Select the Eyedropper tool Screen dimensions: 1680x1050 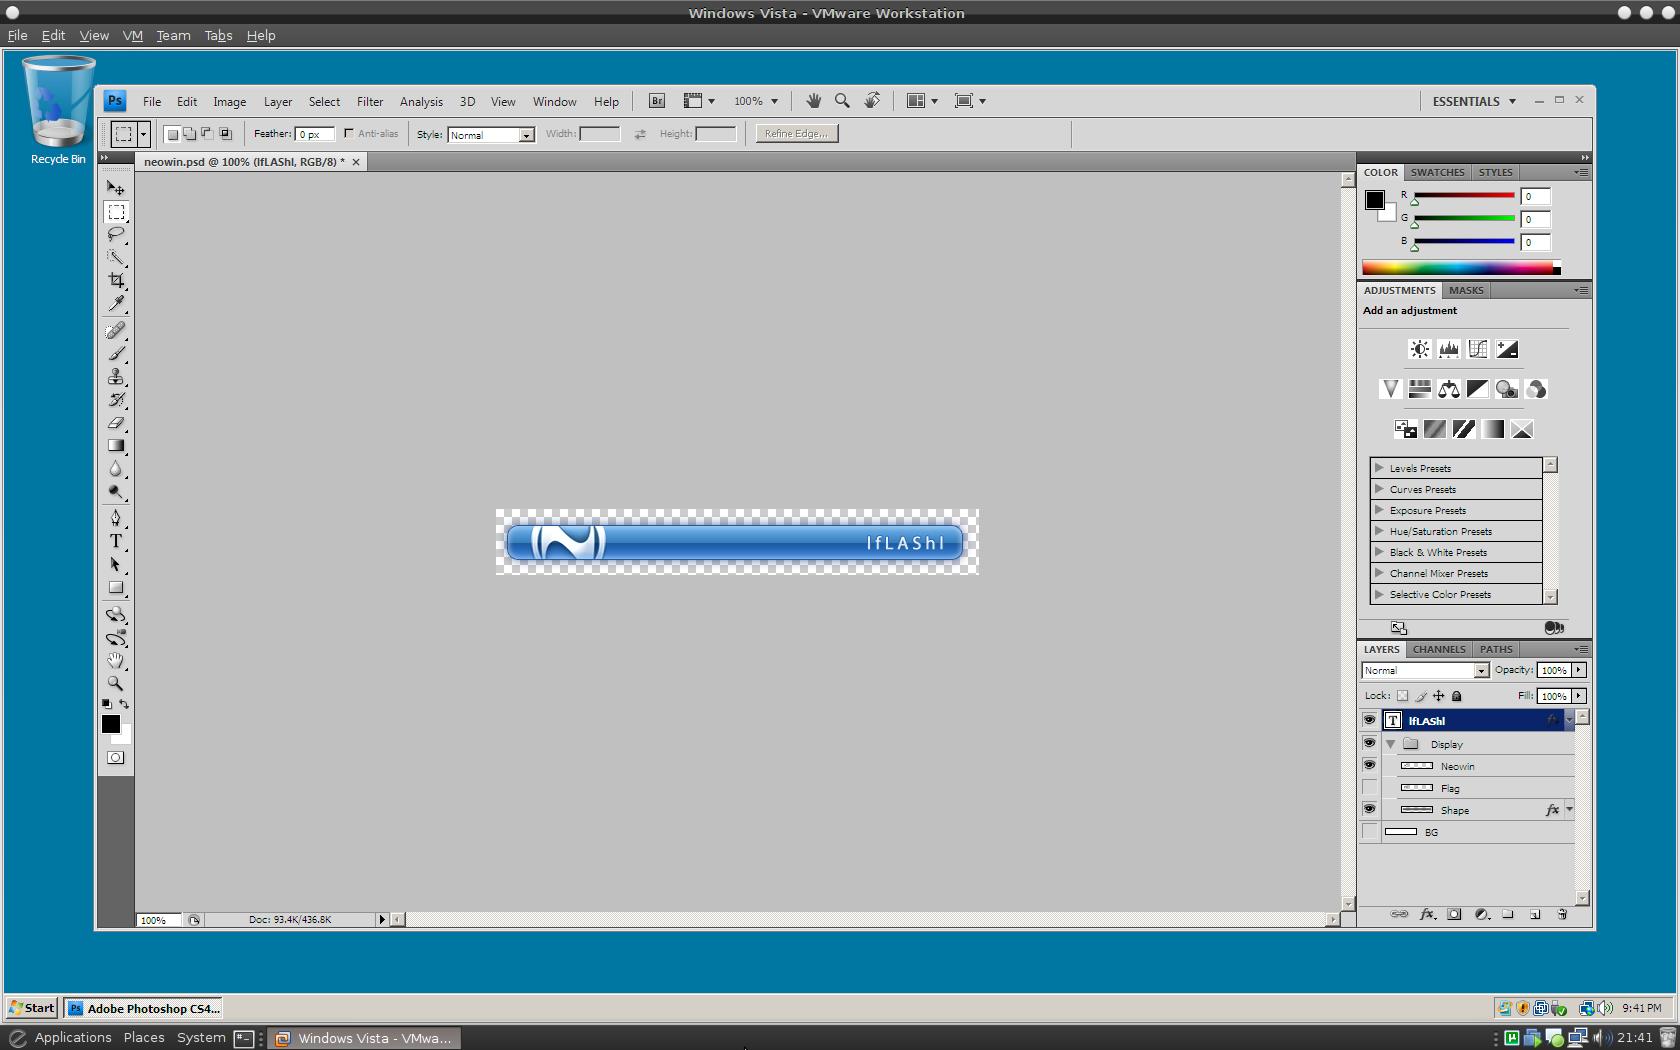pos(116,303)
